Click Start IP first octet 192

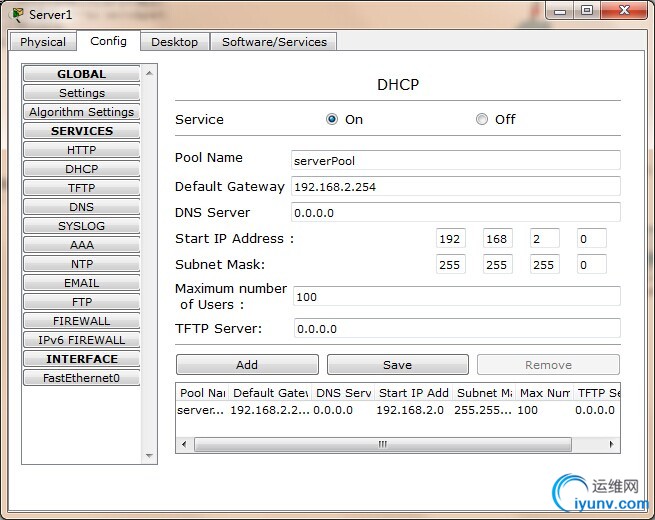[x=450, y=238]
